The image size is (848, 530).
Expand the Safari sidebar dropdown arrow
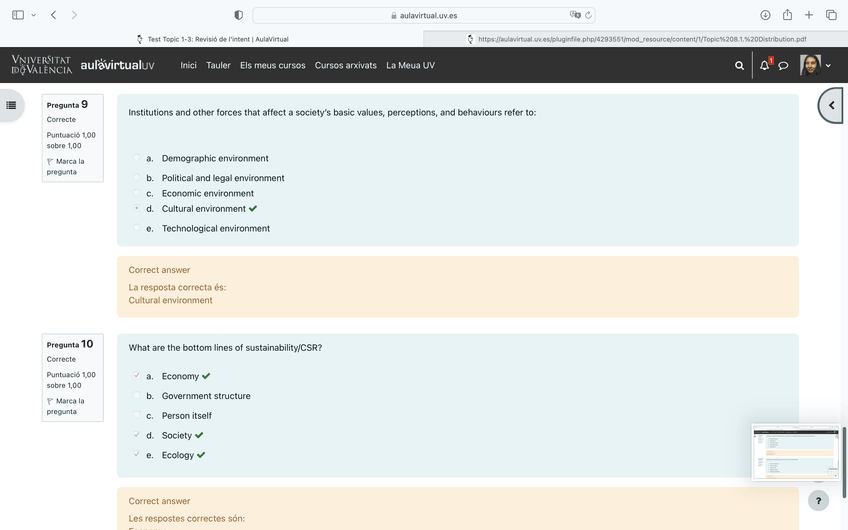click(33, 15)
